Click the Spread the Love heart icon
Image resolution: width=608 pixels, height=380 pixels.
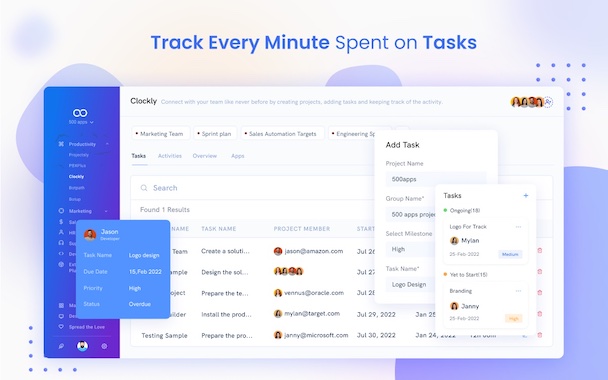pos(61,326)
